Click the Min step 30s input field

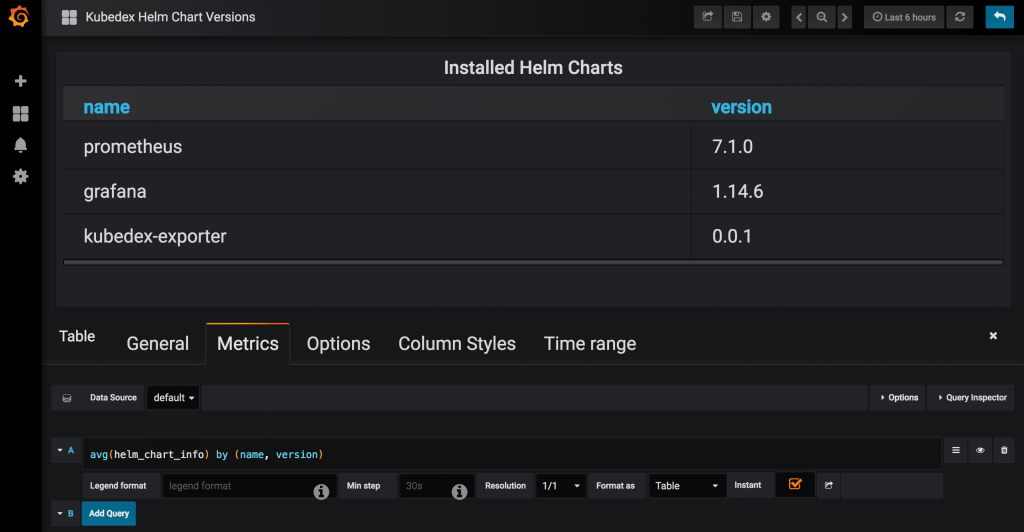(436, 486)
